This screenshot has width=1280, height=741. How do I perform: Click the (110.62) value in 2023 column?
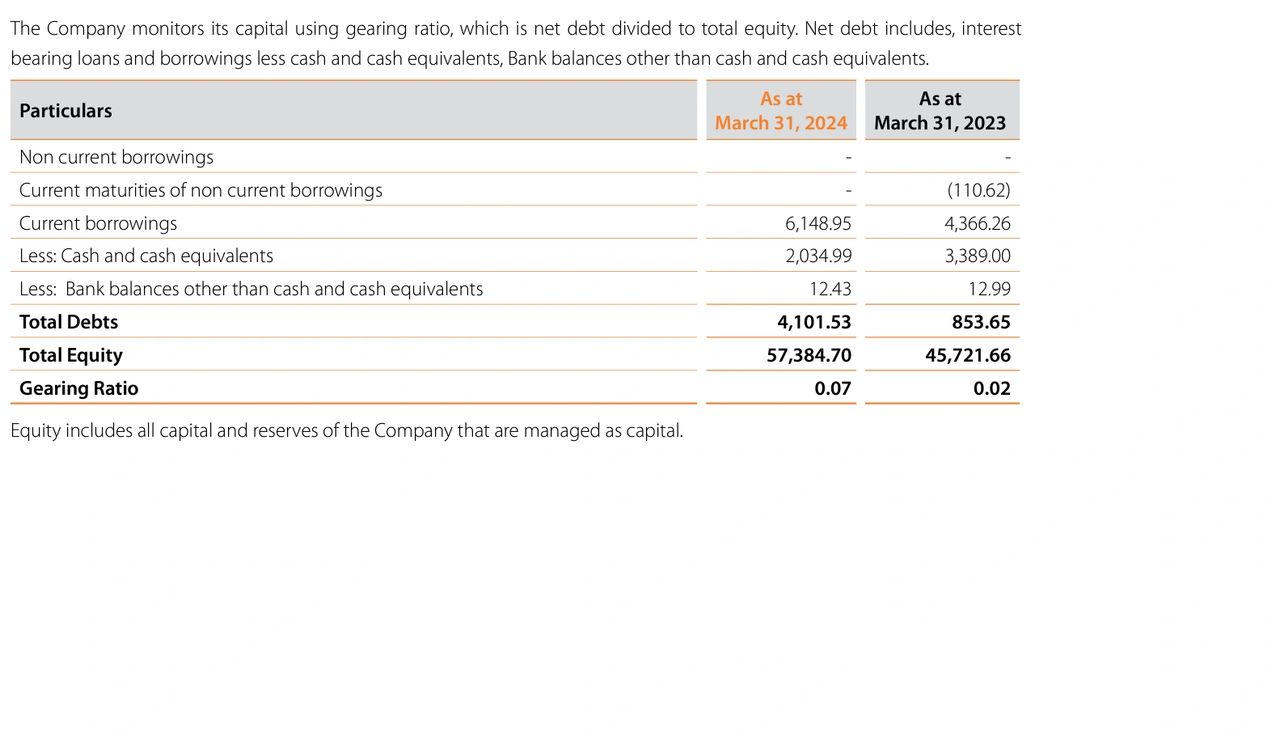(978, 190)
